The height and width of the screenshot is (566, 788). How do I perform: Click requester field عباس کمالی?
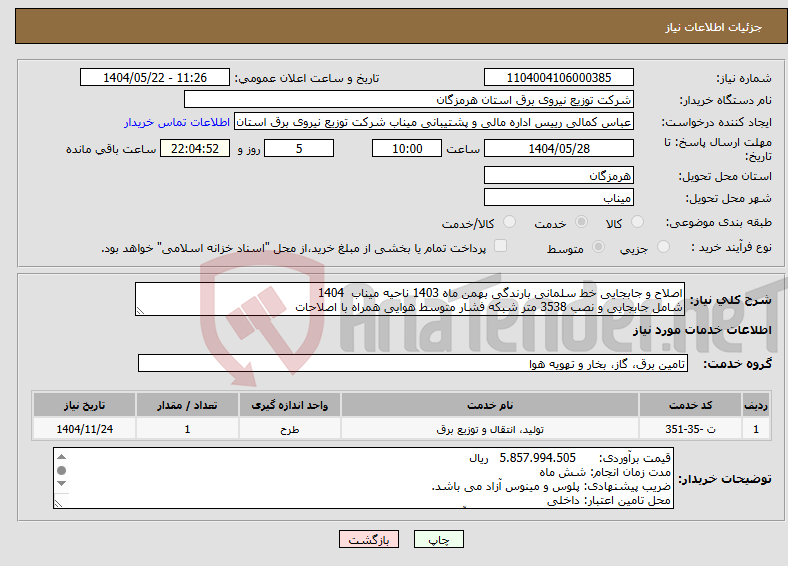(434, 122)
